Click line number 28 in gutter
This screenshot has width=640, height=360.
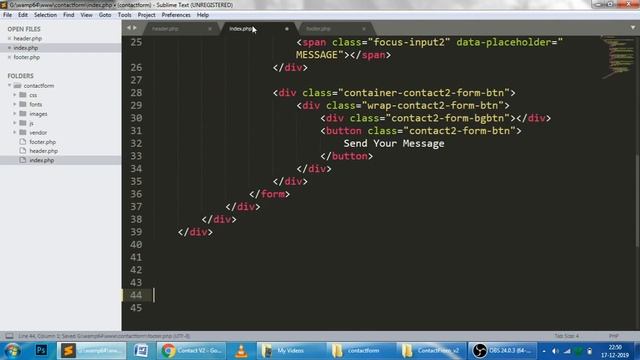136,93
